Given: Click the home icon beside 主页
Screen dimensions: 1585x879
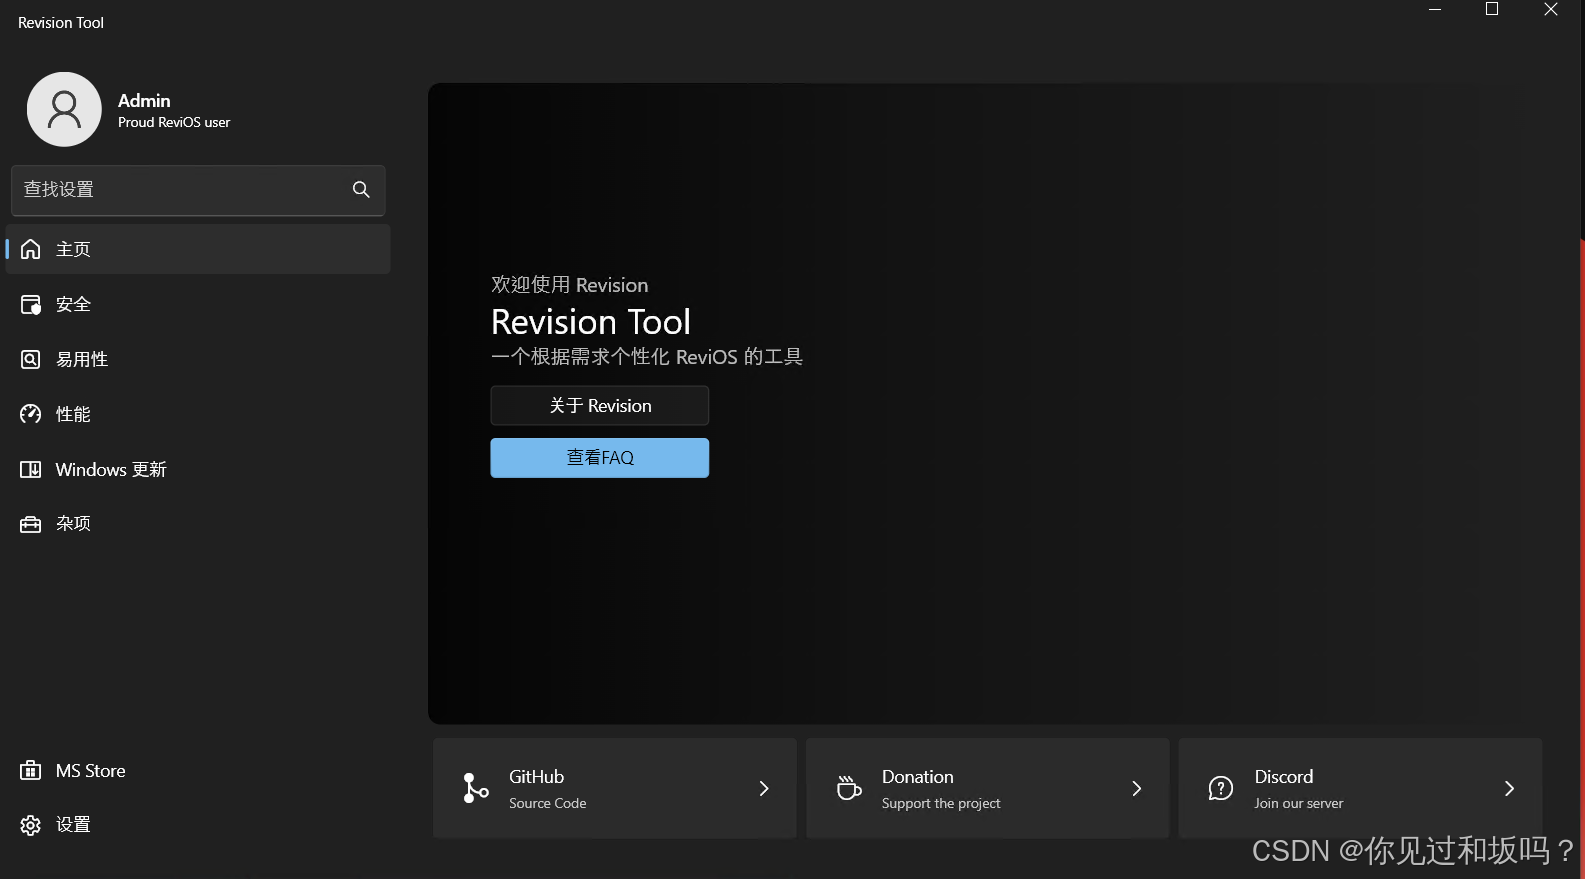Looking at the screenshot, I should point(31,249).
